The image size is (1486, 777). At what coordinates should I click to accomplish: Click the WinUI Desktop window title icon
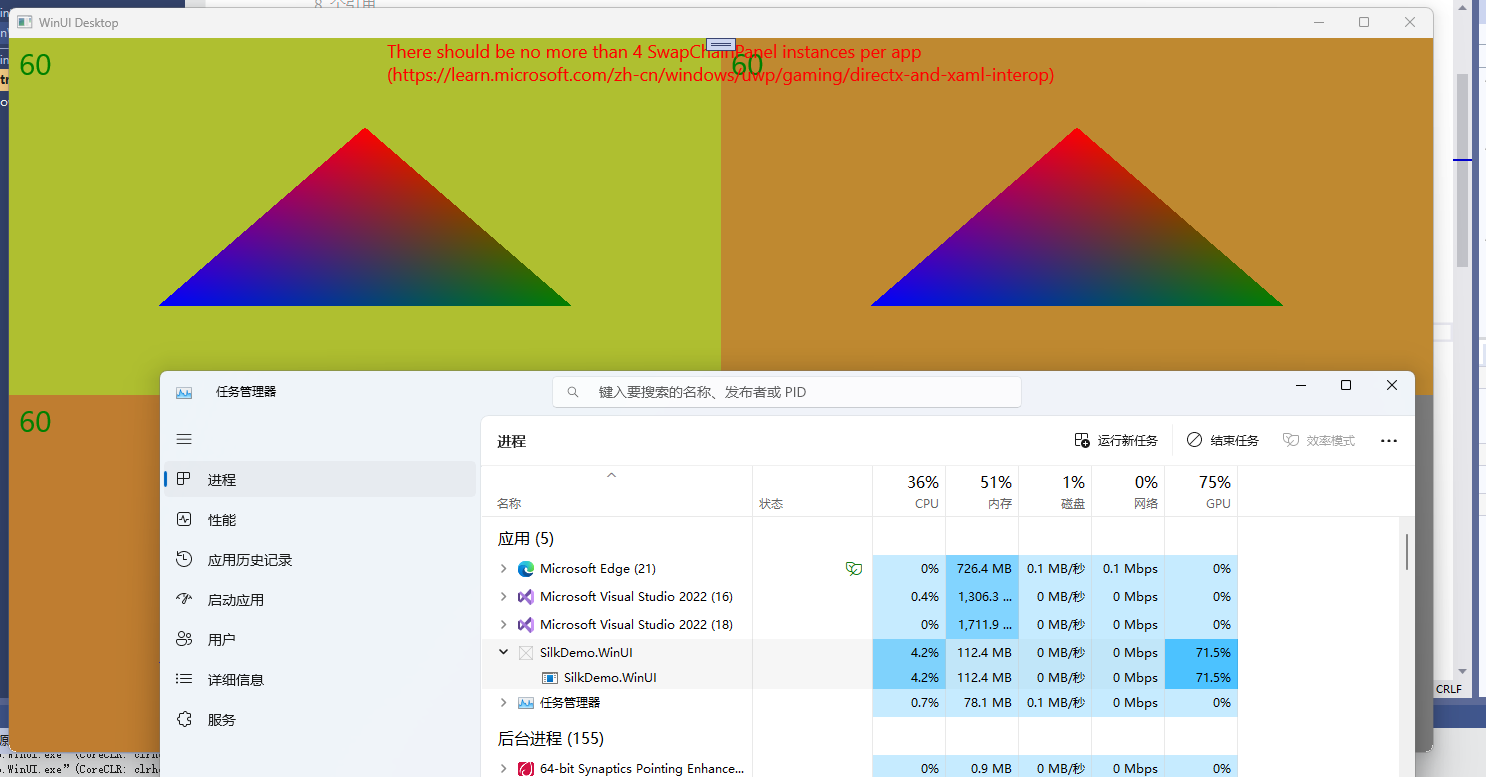click(24, 22)
